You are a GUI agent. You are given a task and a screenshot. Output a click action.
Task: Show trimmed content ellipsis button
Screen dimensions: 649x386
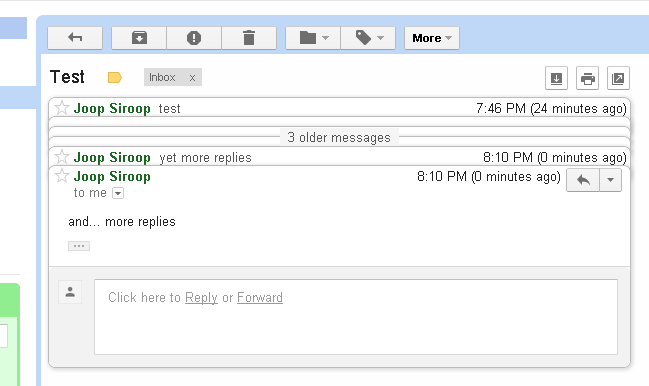pyautogui.click(x=79, y=246)
